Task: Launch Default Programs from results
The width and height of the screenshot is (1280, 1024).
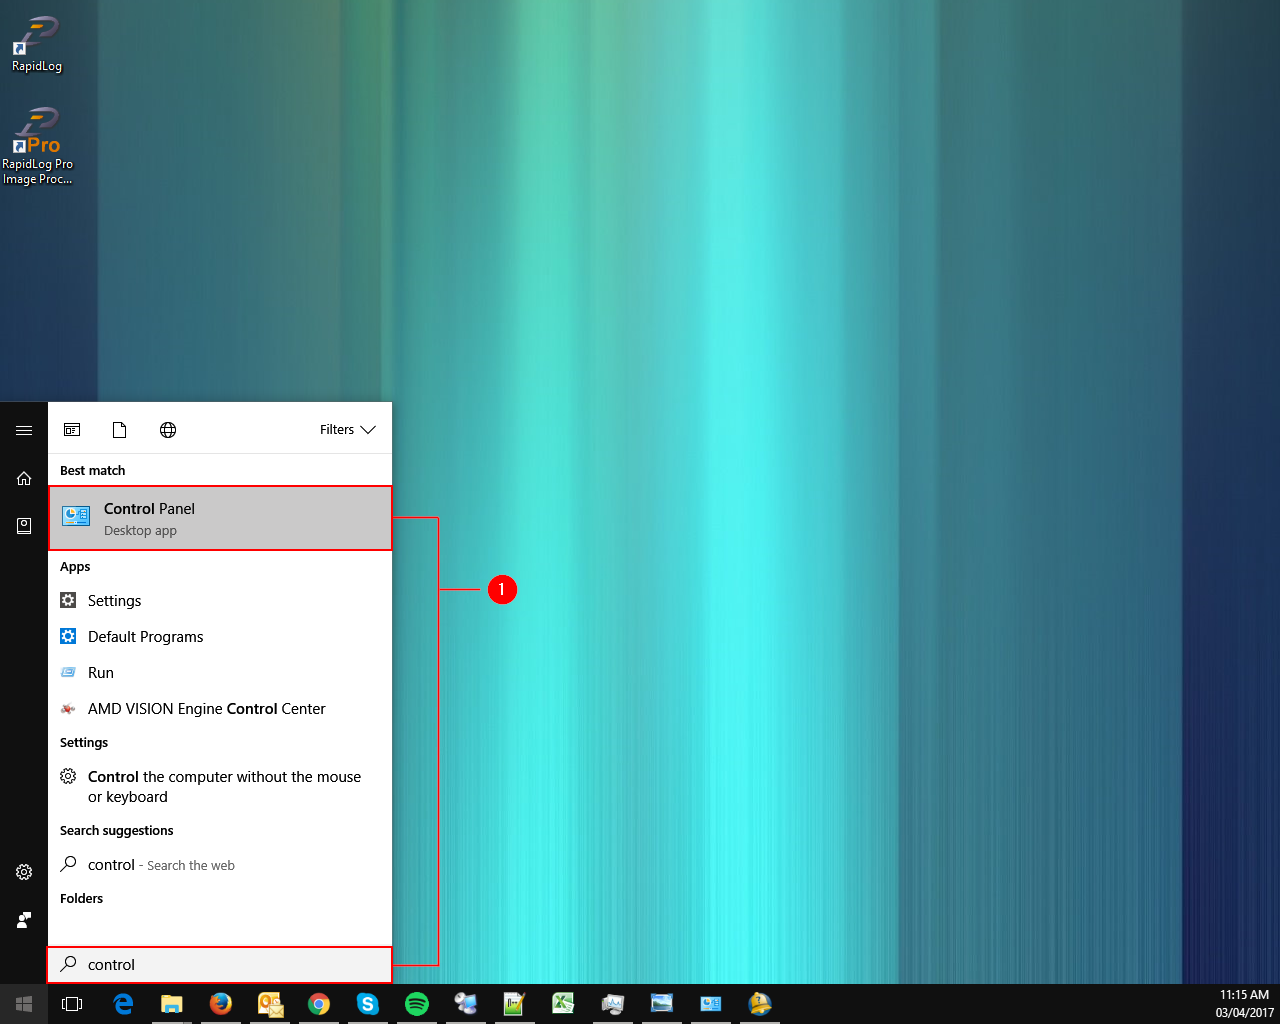Action: [145, 637]
